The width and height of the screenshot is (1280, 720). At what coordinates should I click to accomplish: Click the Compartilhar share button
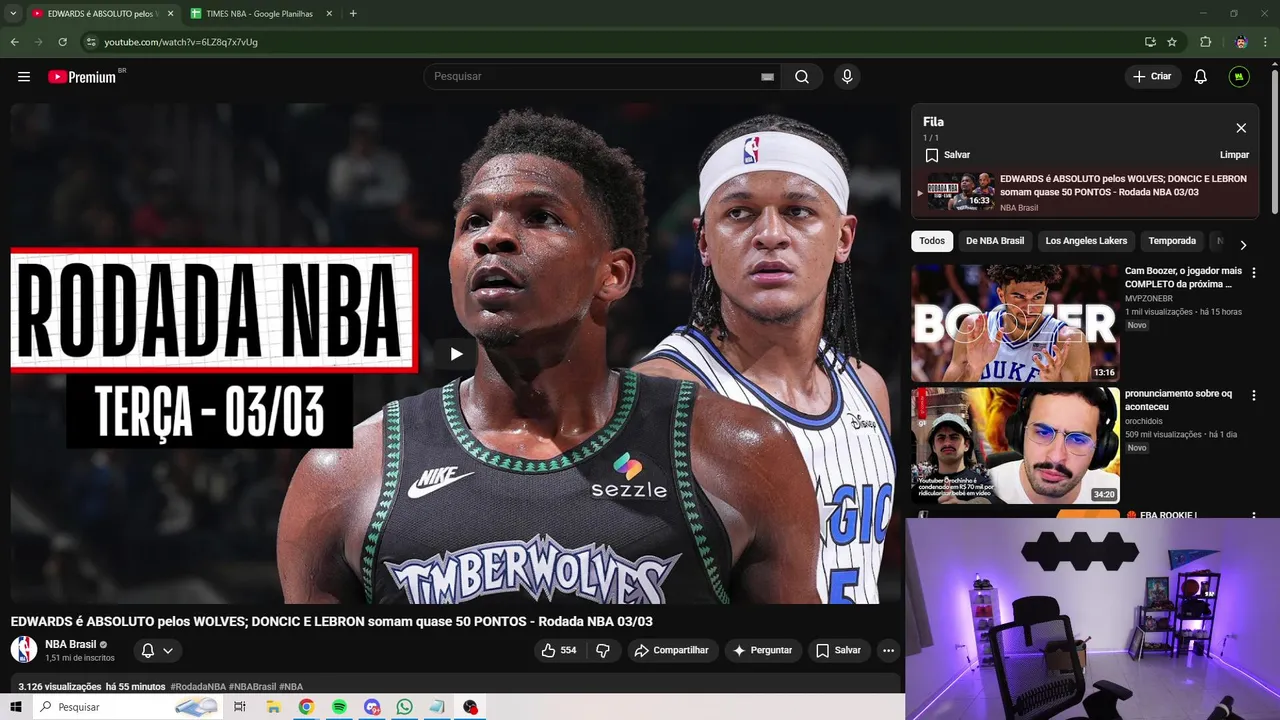[671, 650]
